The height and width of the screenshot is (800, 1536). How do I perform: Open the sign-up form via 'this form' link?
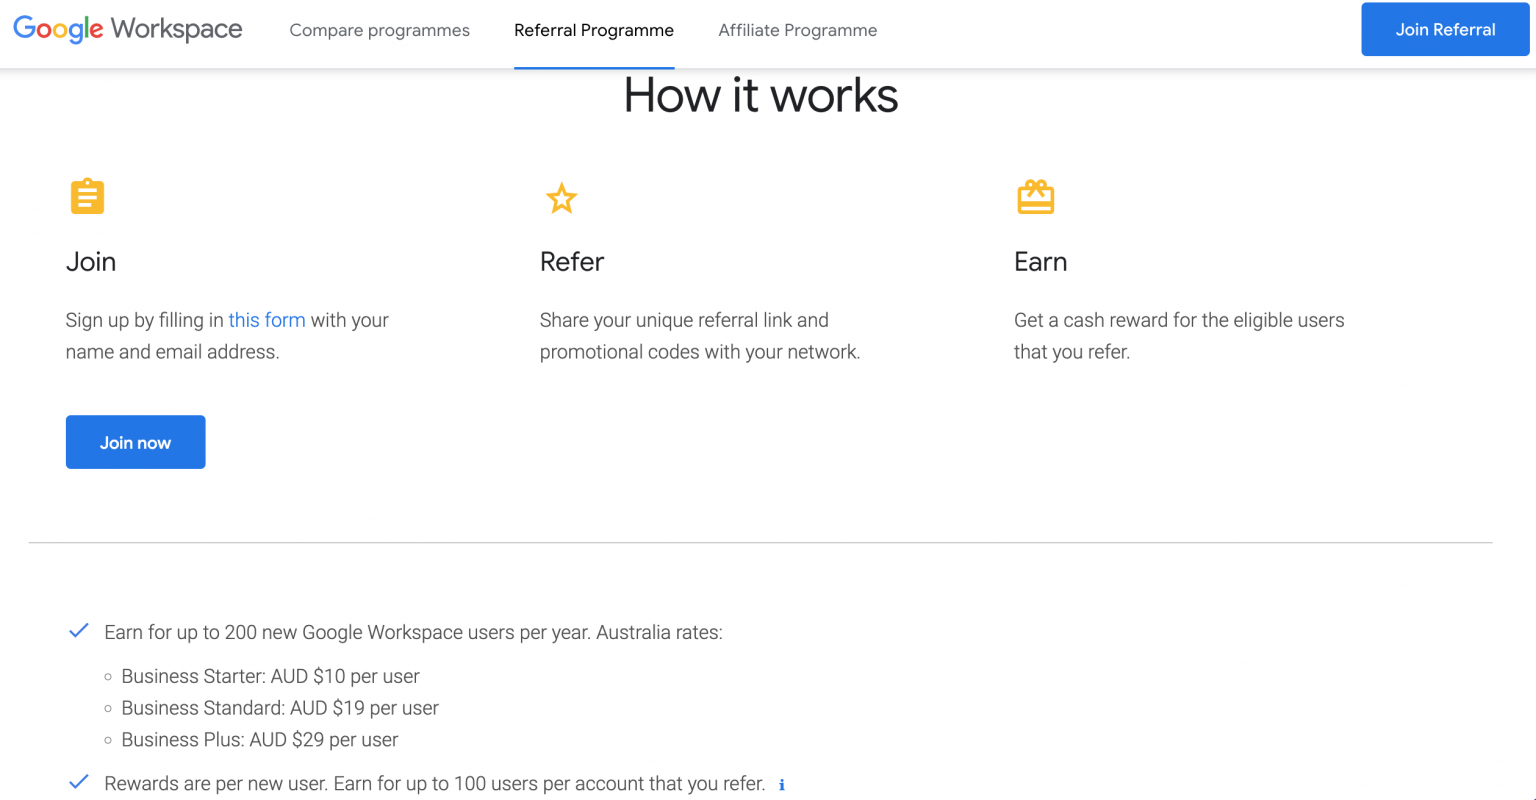(x=266, y=319)
